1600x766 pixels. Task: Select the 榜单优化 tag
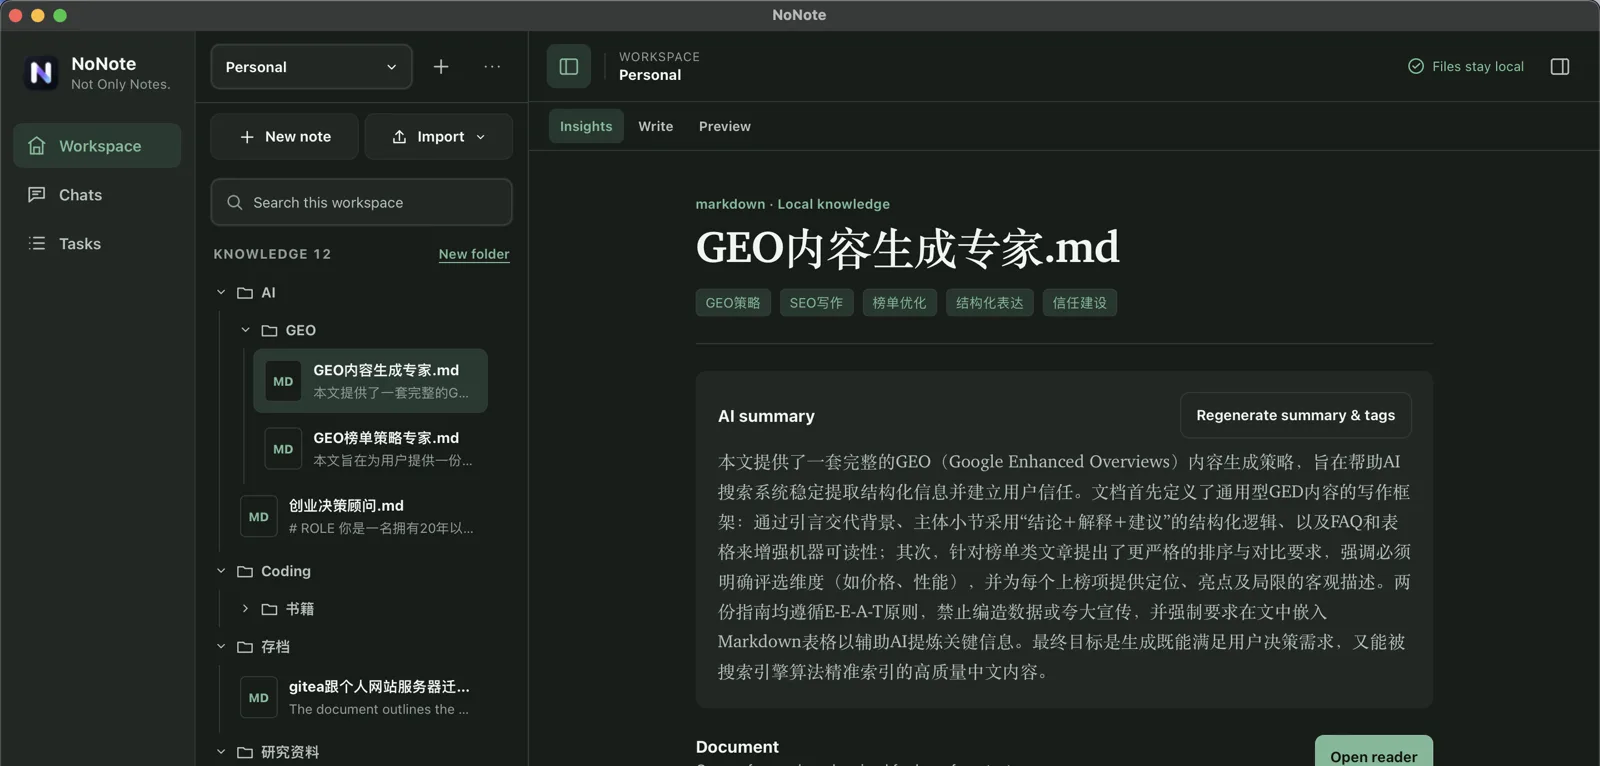pyautogui.click(x=900, y=303)
